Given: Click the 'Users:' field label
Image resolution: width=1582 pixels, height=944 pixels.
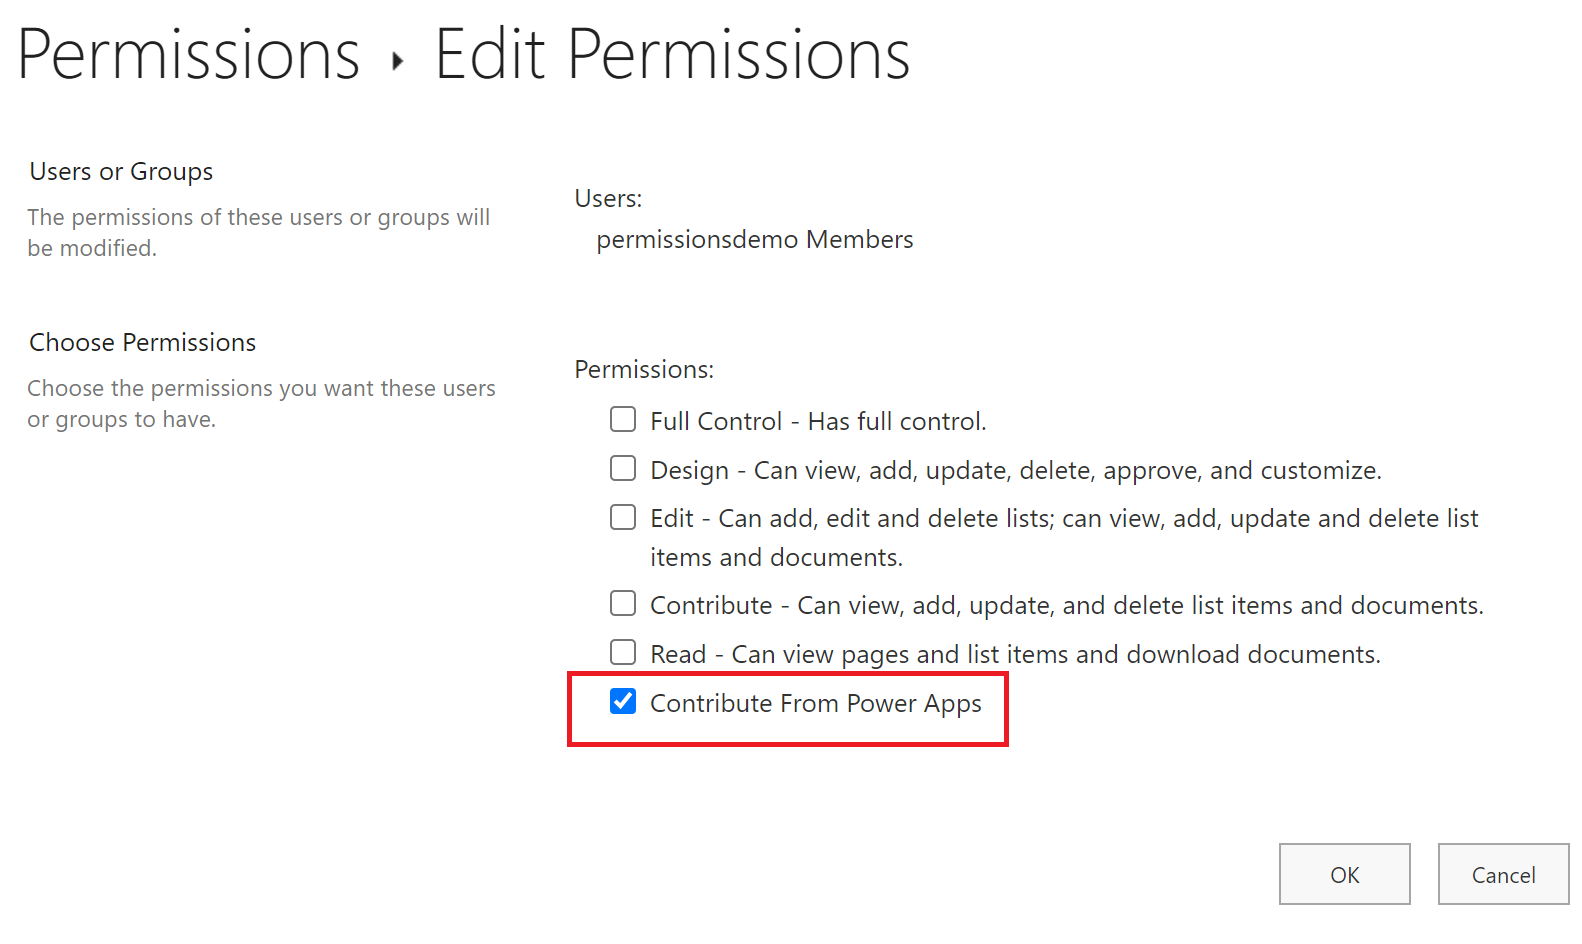Looking at the screenshot, I should click(x=608, y=199).
